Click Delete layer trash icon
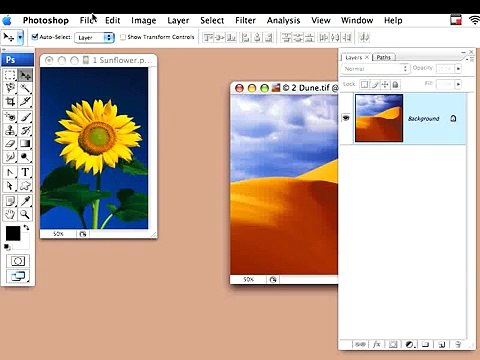 point(458,344)
